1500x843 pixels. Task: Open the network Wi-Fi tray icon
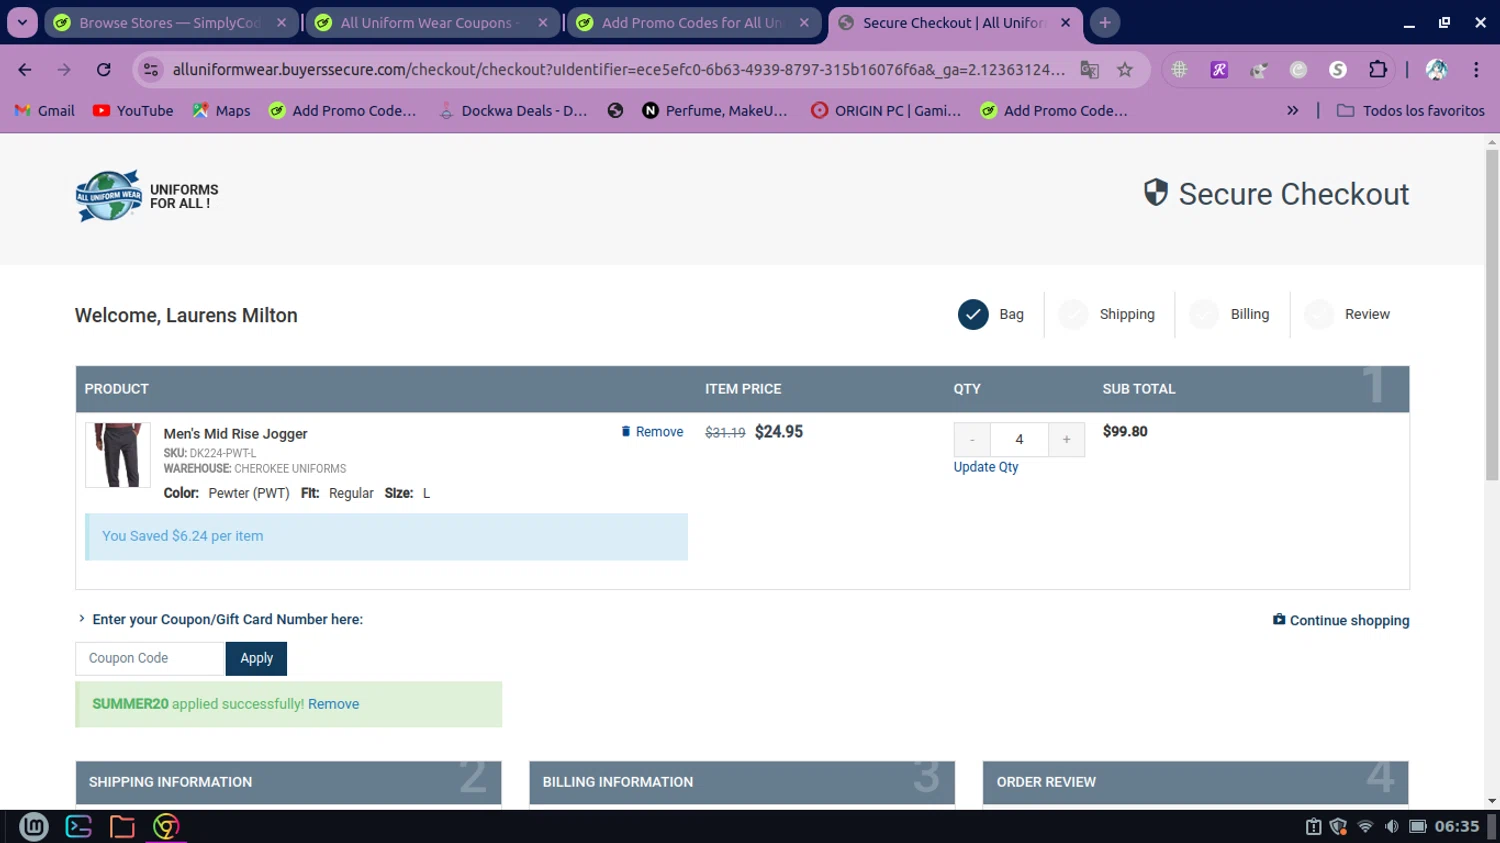[1365, 826]
